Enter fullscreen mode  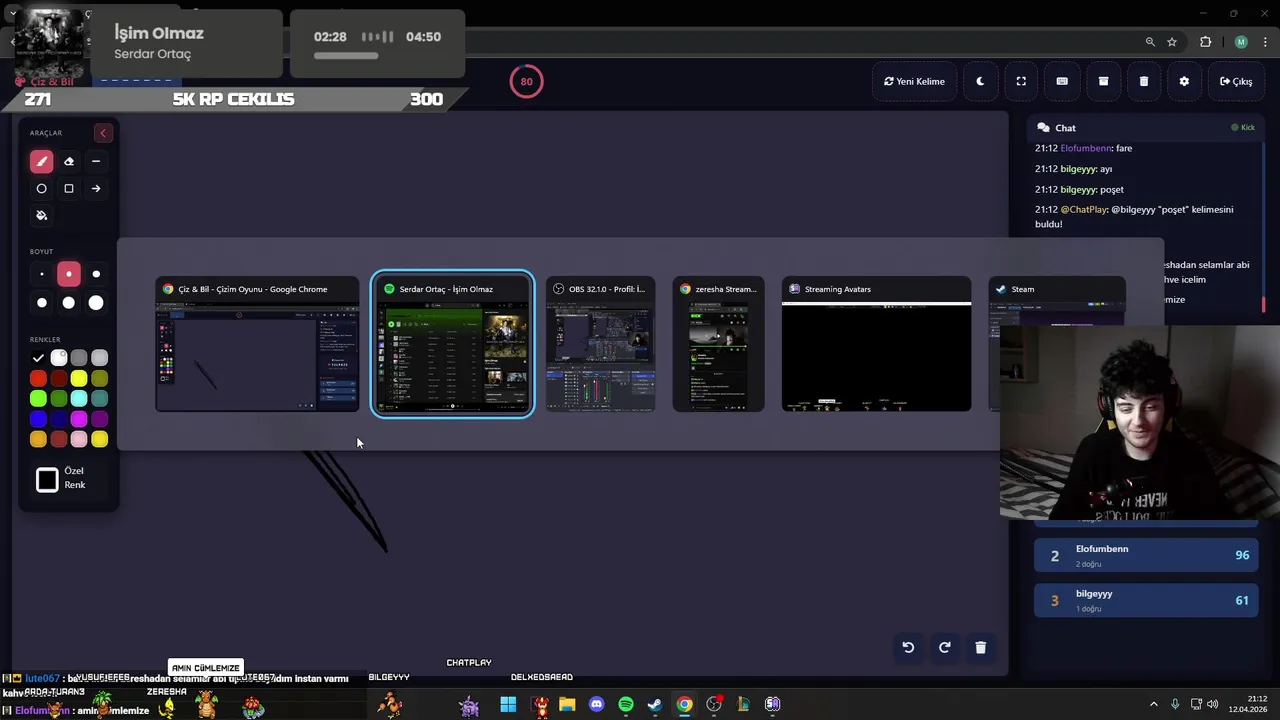(x=1021, y=81)
